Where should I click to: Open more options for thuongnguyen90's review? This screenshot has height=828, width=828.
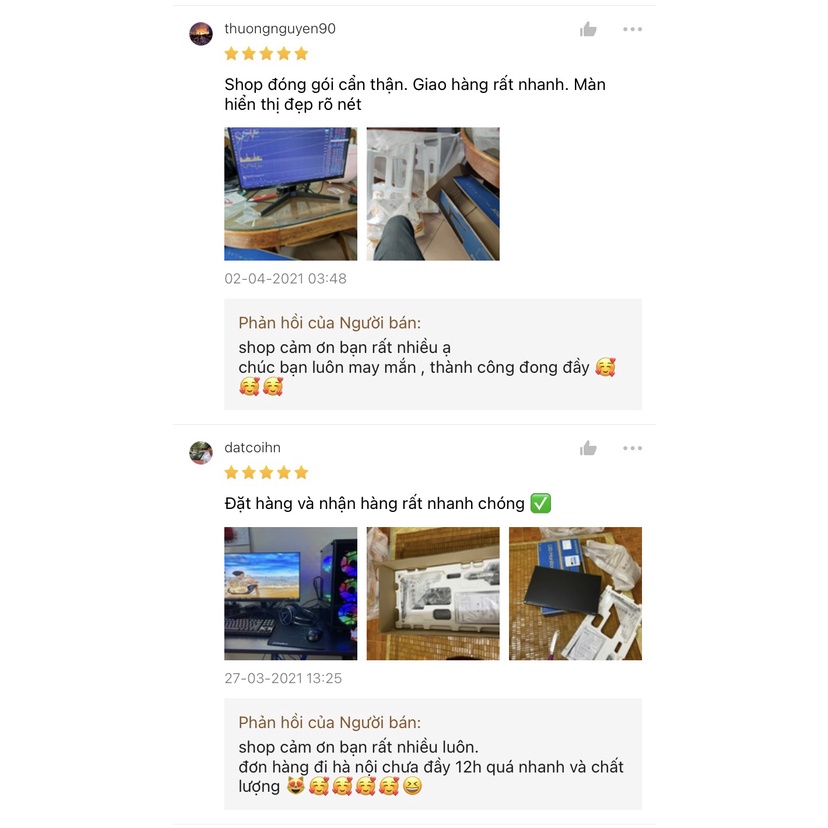632,29
